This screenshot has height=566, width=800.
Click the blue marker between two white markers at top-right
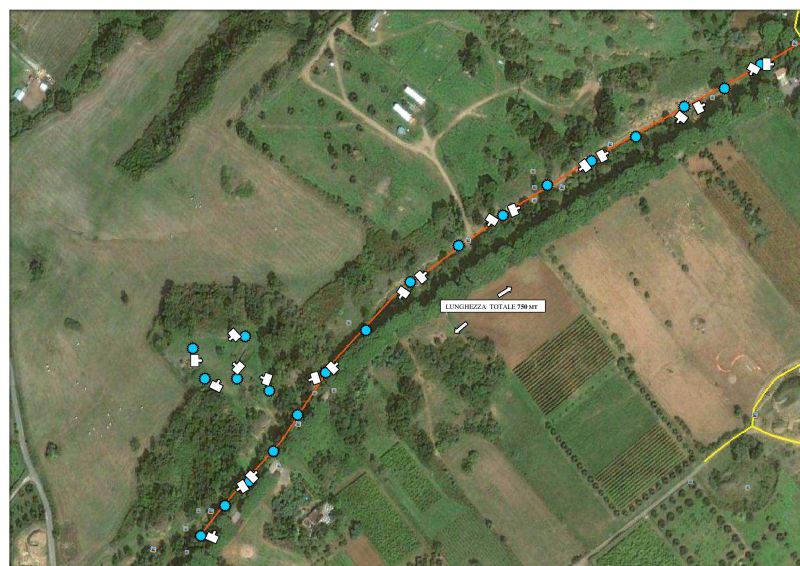[x=760, y=64]
